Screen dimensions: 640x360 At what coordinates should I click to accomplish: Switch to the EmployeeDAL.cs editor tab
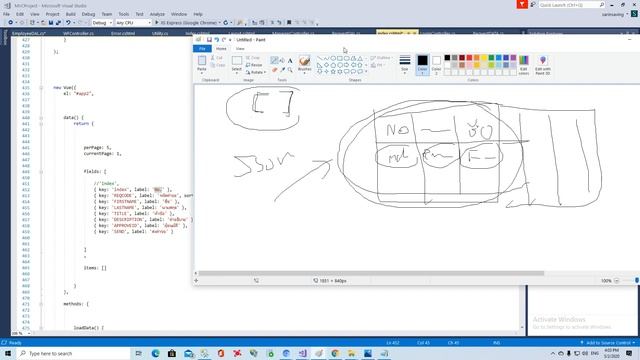29,33
